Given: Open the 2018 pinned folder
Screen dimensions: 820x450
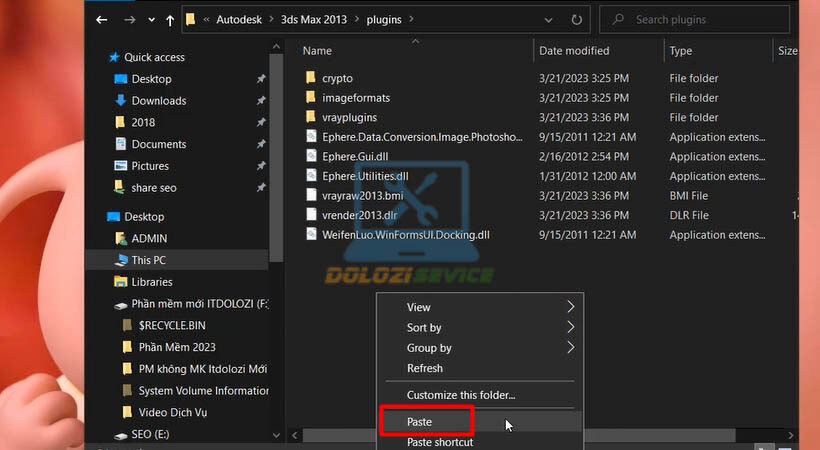Looking at the screenshot, I should [x=143, y=122].
